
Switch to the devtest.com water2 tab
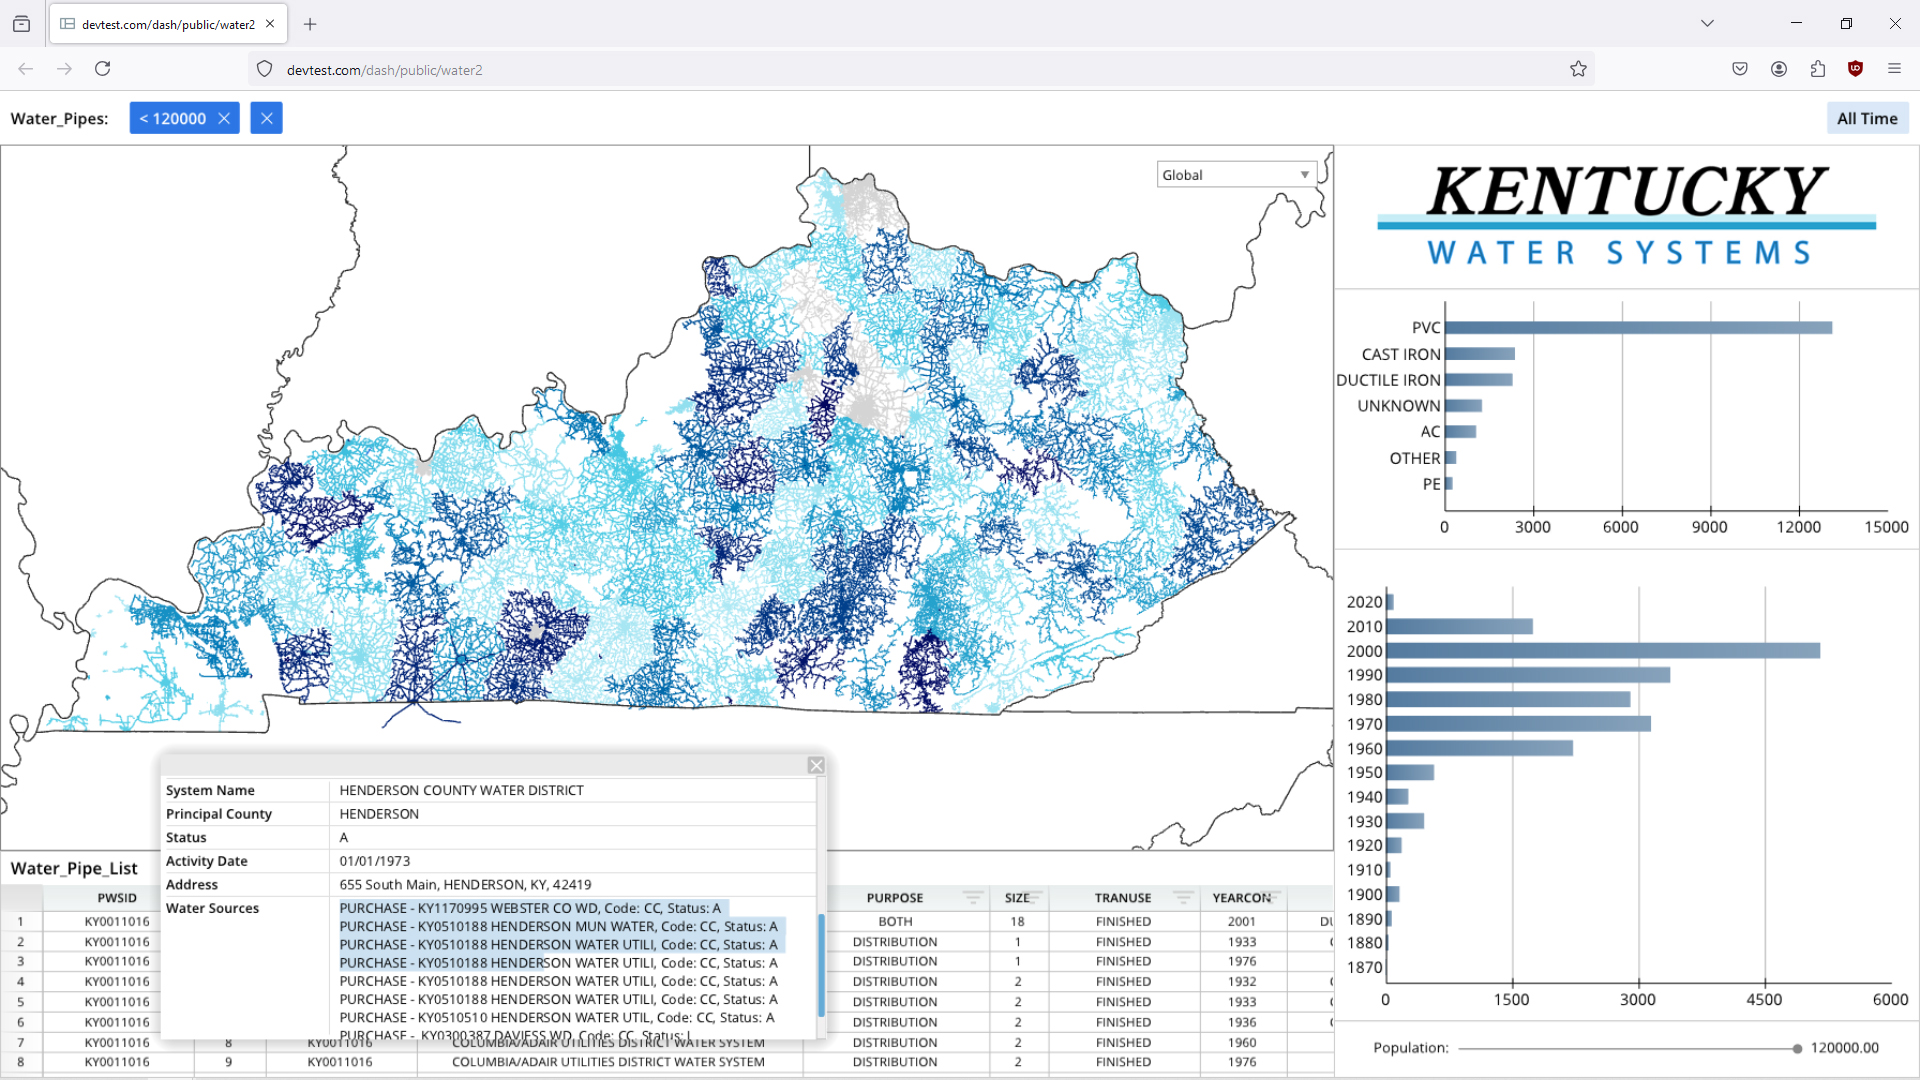[x=168, y=24]
